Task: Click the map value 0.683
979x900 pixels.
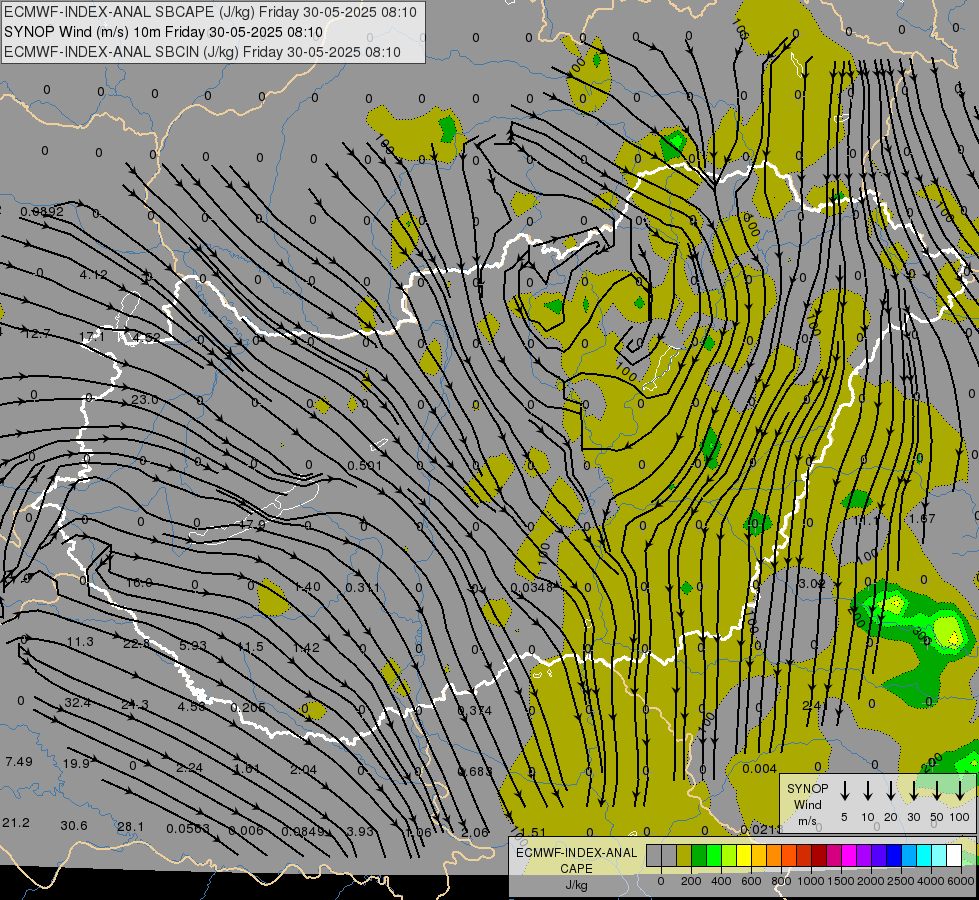Action: [475, 771]
